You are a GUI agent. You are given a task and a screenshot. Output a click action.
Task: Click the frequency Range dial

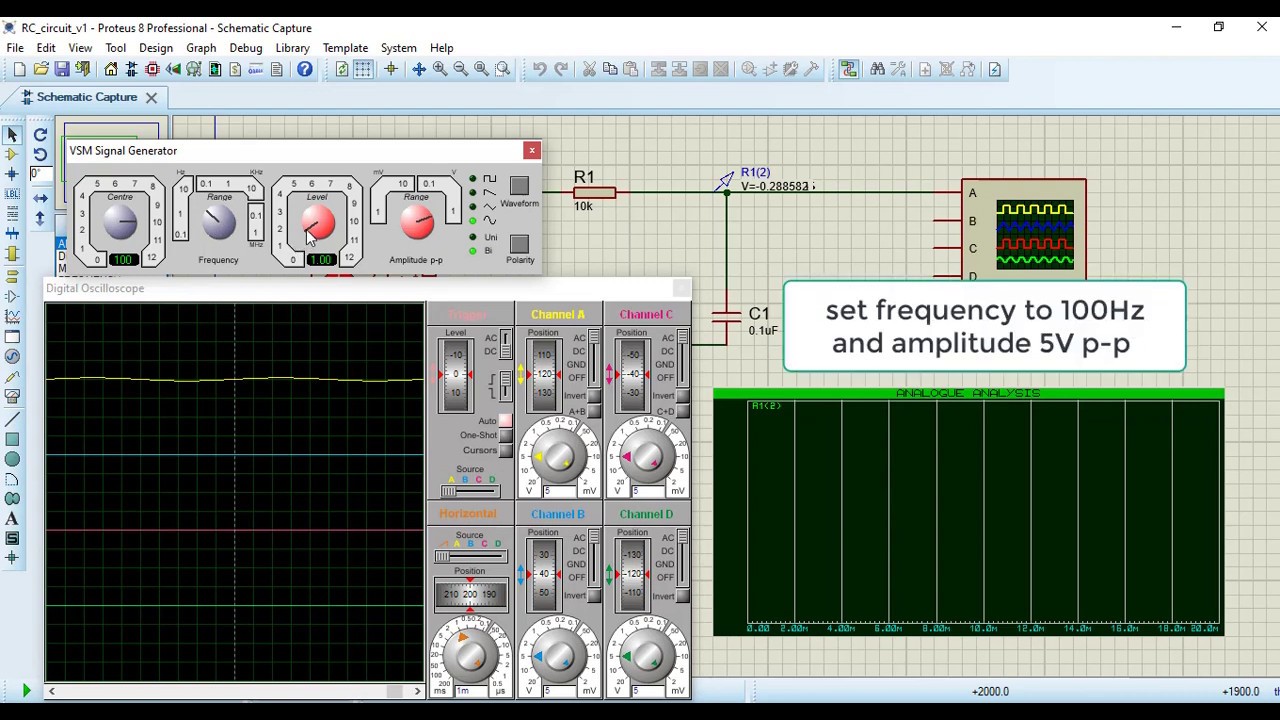tap(219, 223)
